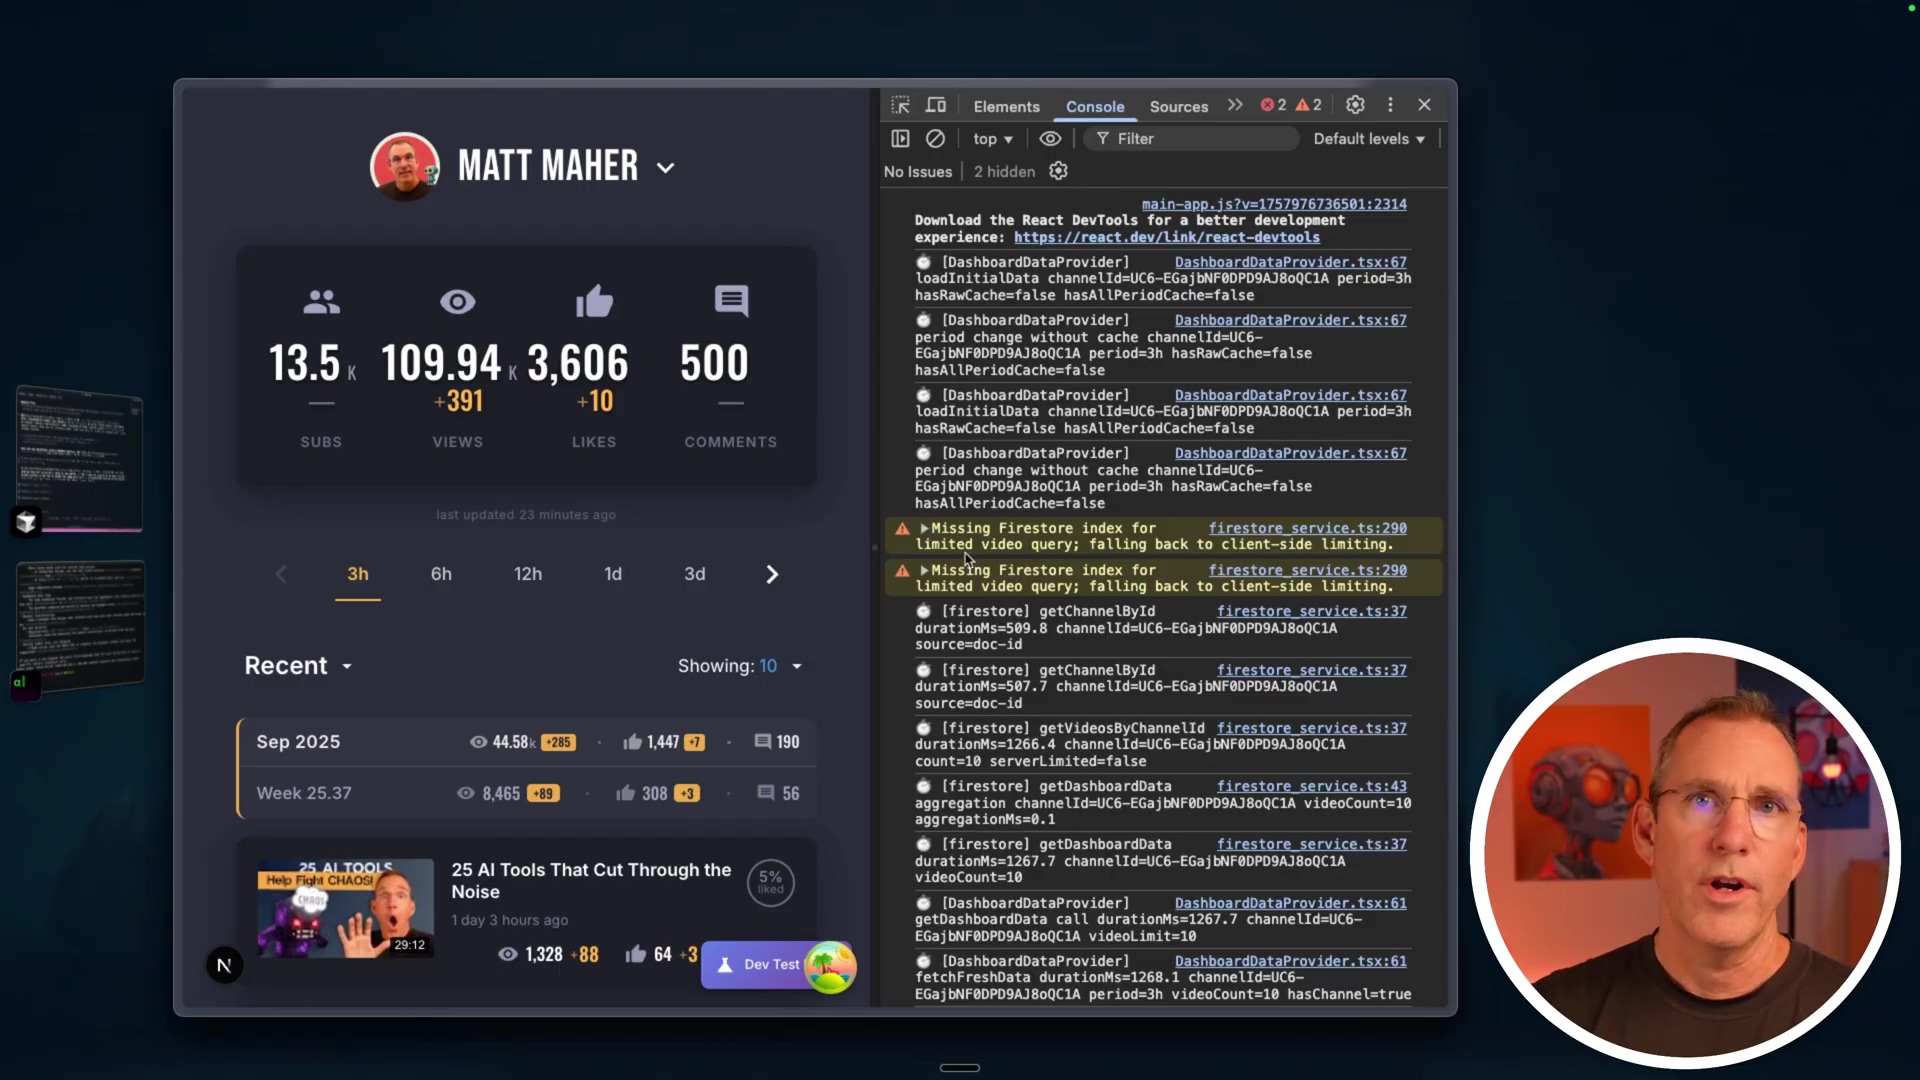
Task: Open the react-devtools URL link
Action: (1166, 237)
